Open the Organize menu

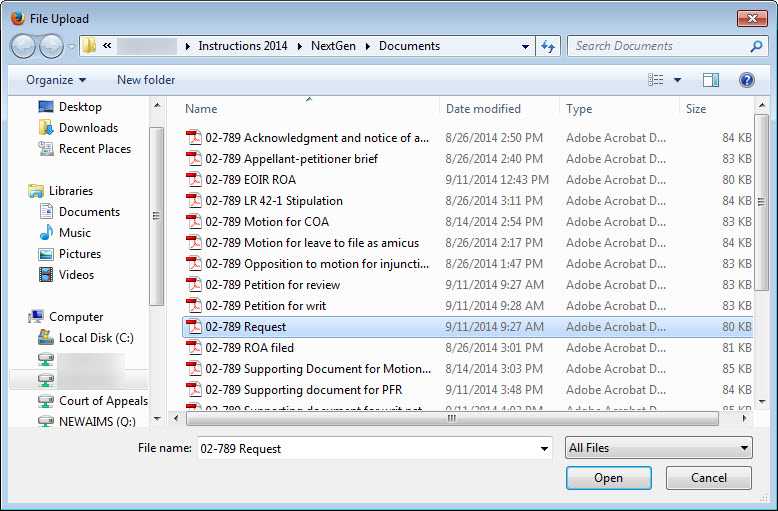click(56, 80)
